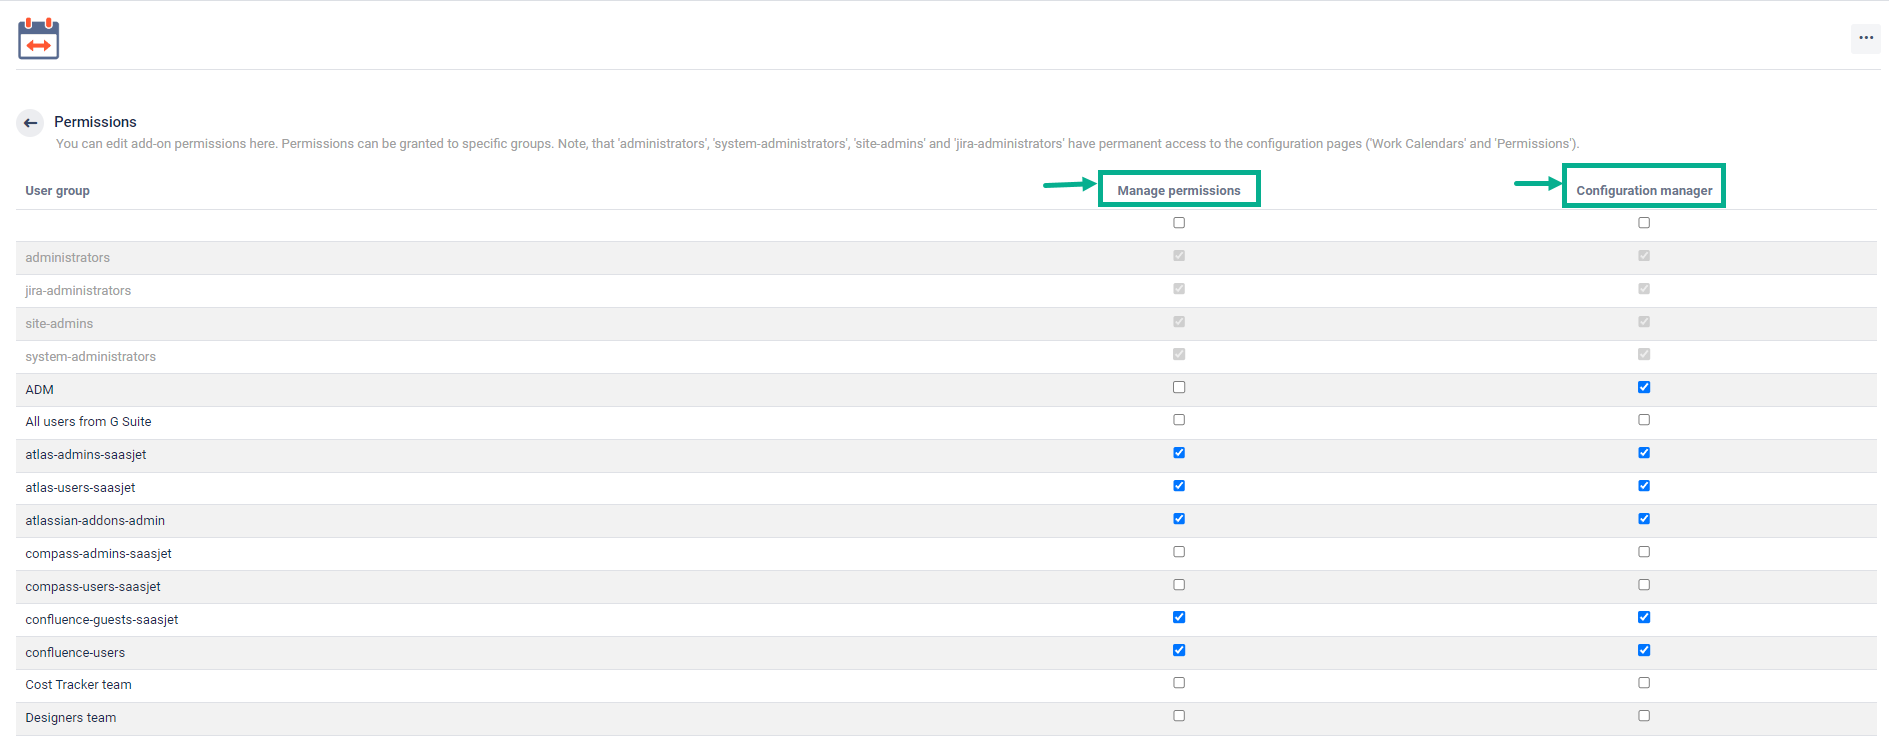The height and width of the screenshot is (737, 1889).
Task: Disable Configuration manager for atlas-users-saasjet
Action: pyautogui.click(x=1644, y=487)
